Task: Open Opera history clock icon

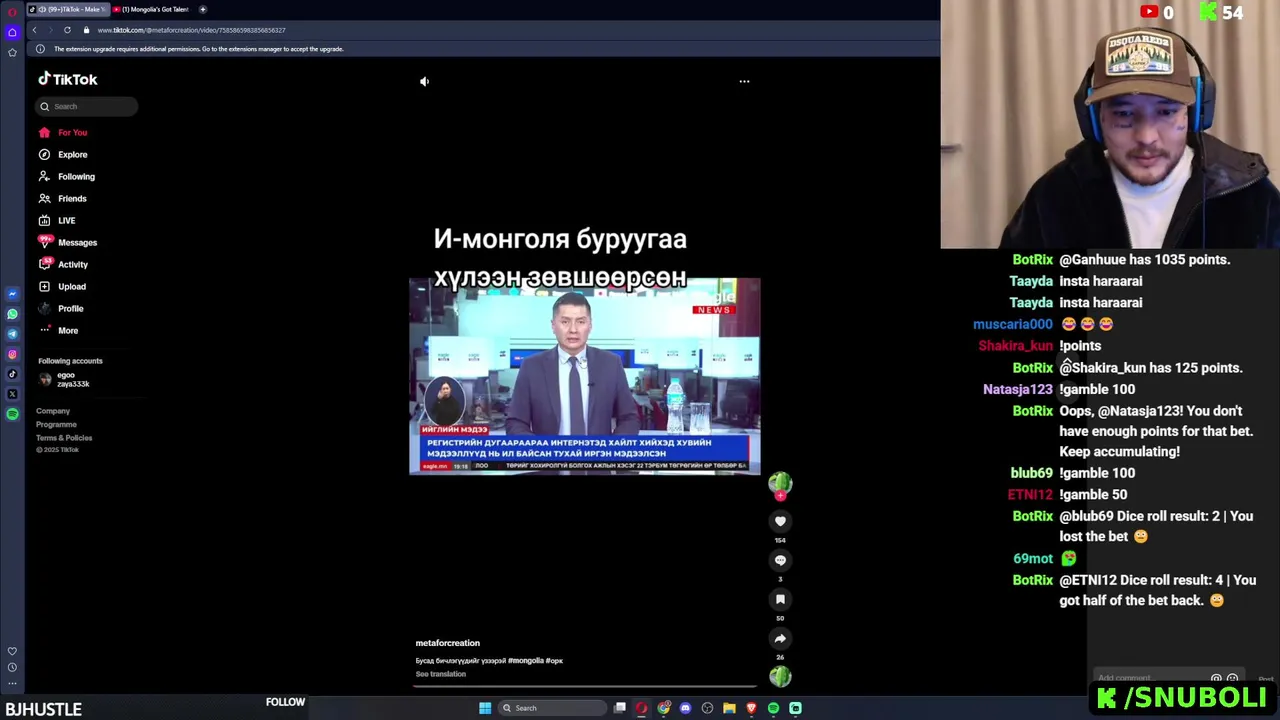Action: 12,667
